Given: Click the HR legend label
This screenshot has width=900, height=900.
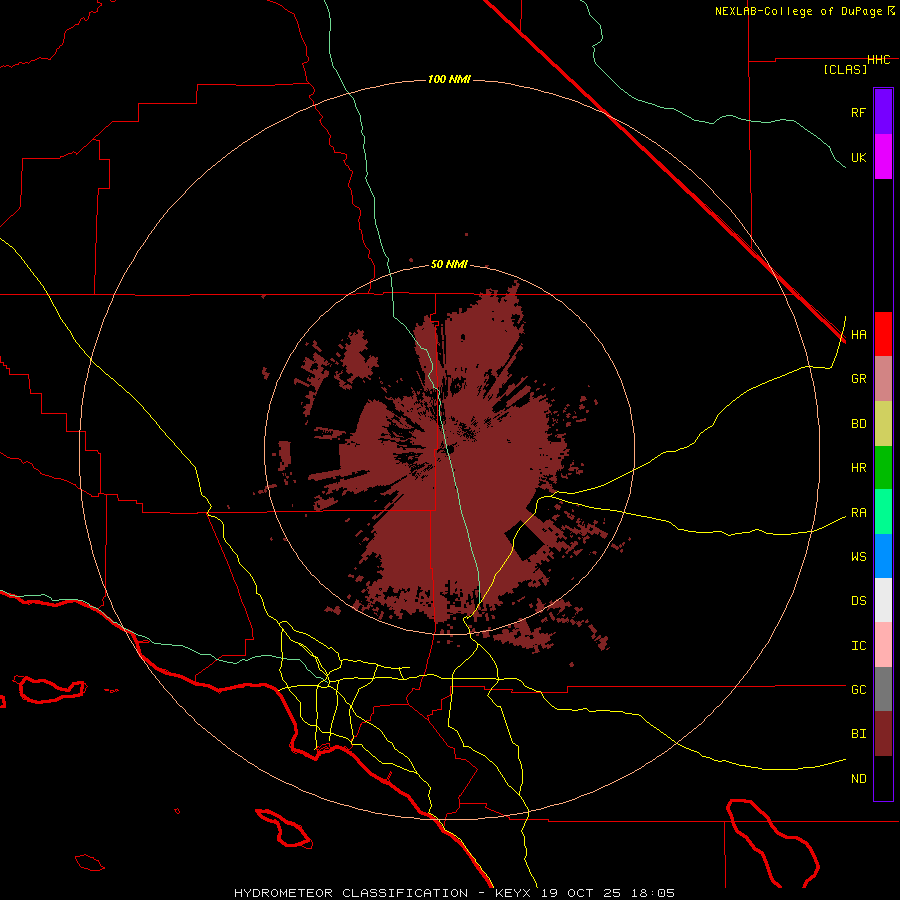Looking at the screenshot, I should pos(859,468).
